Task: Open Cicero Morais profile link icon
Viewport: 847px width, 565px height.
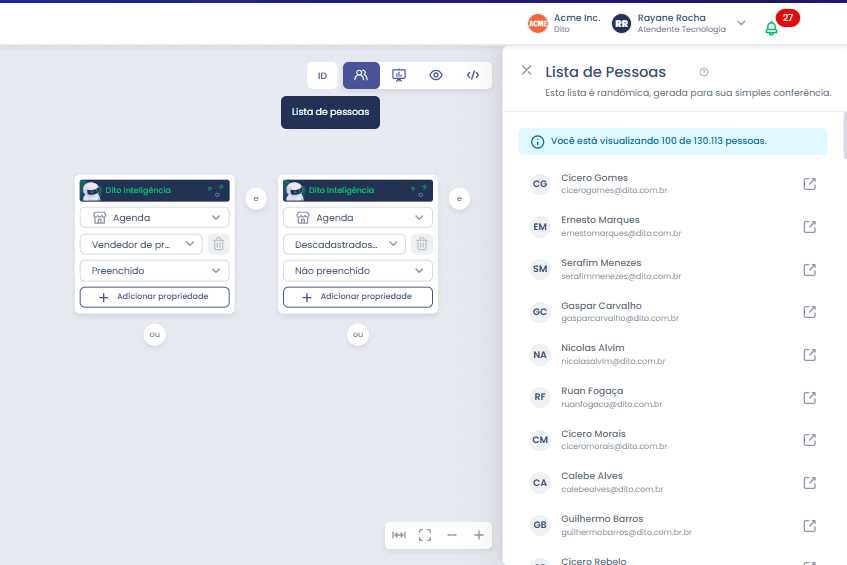Action: (809, 440)
